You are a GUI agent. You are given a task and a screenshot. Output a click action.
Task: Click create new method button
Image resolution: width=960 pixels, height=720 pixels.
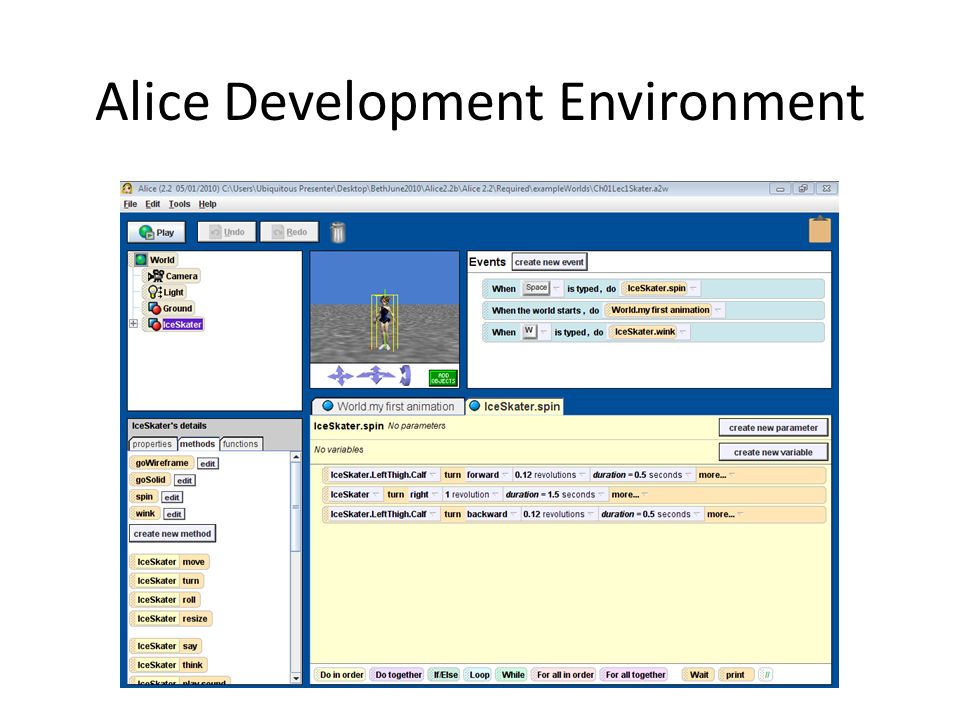(x=172, y=534)
